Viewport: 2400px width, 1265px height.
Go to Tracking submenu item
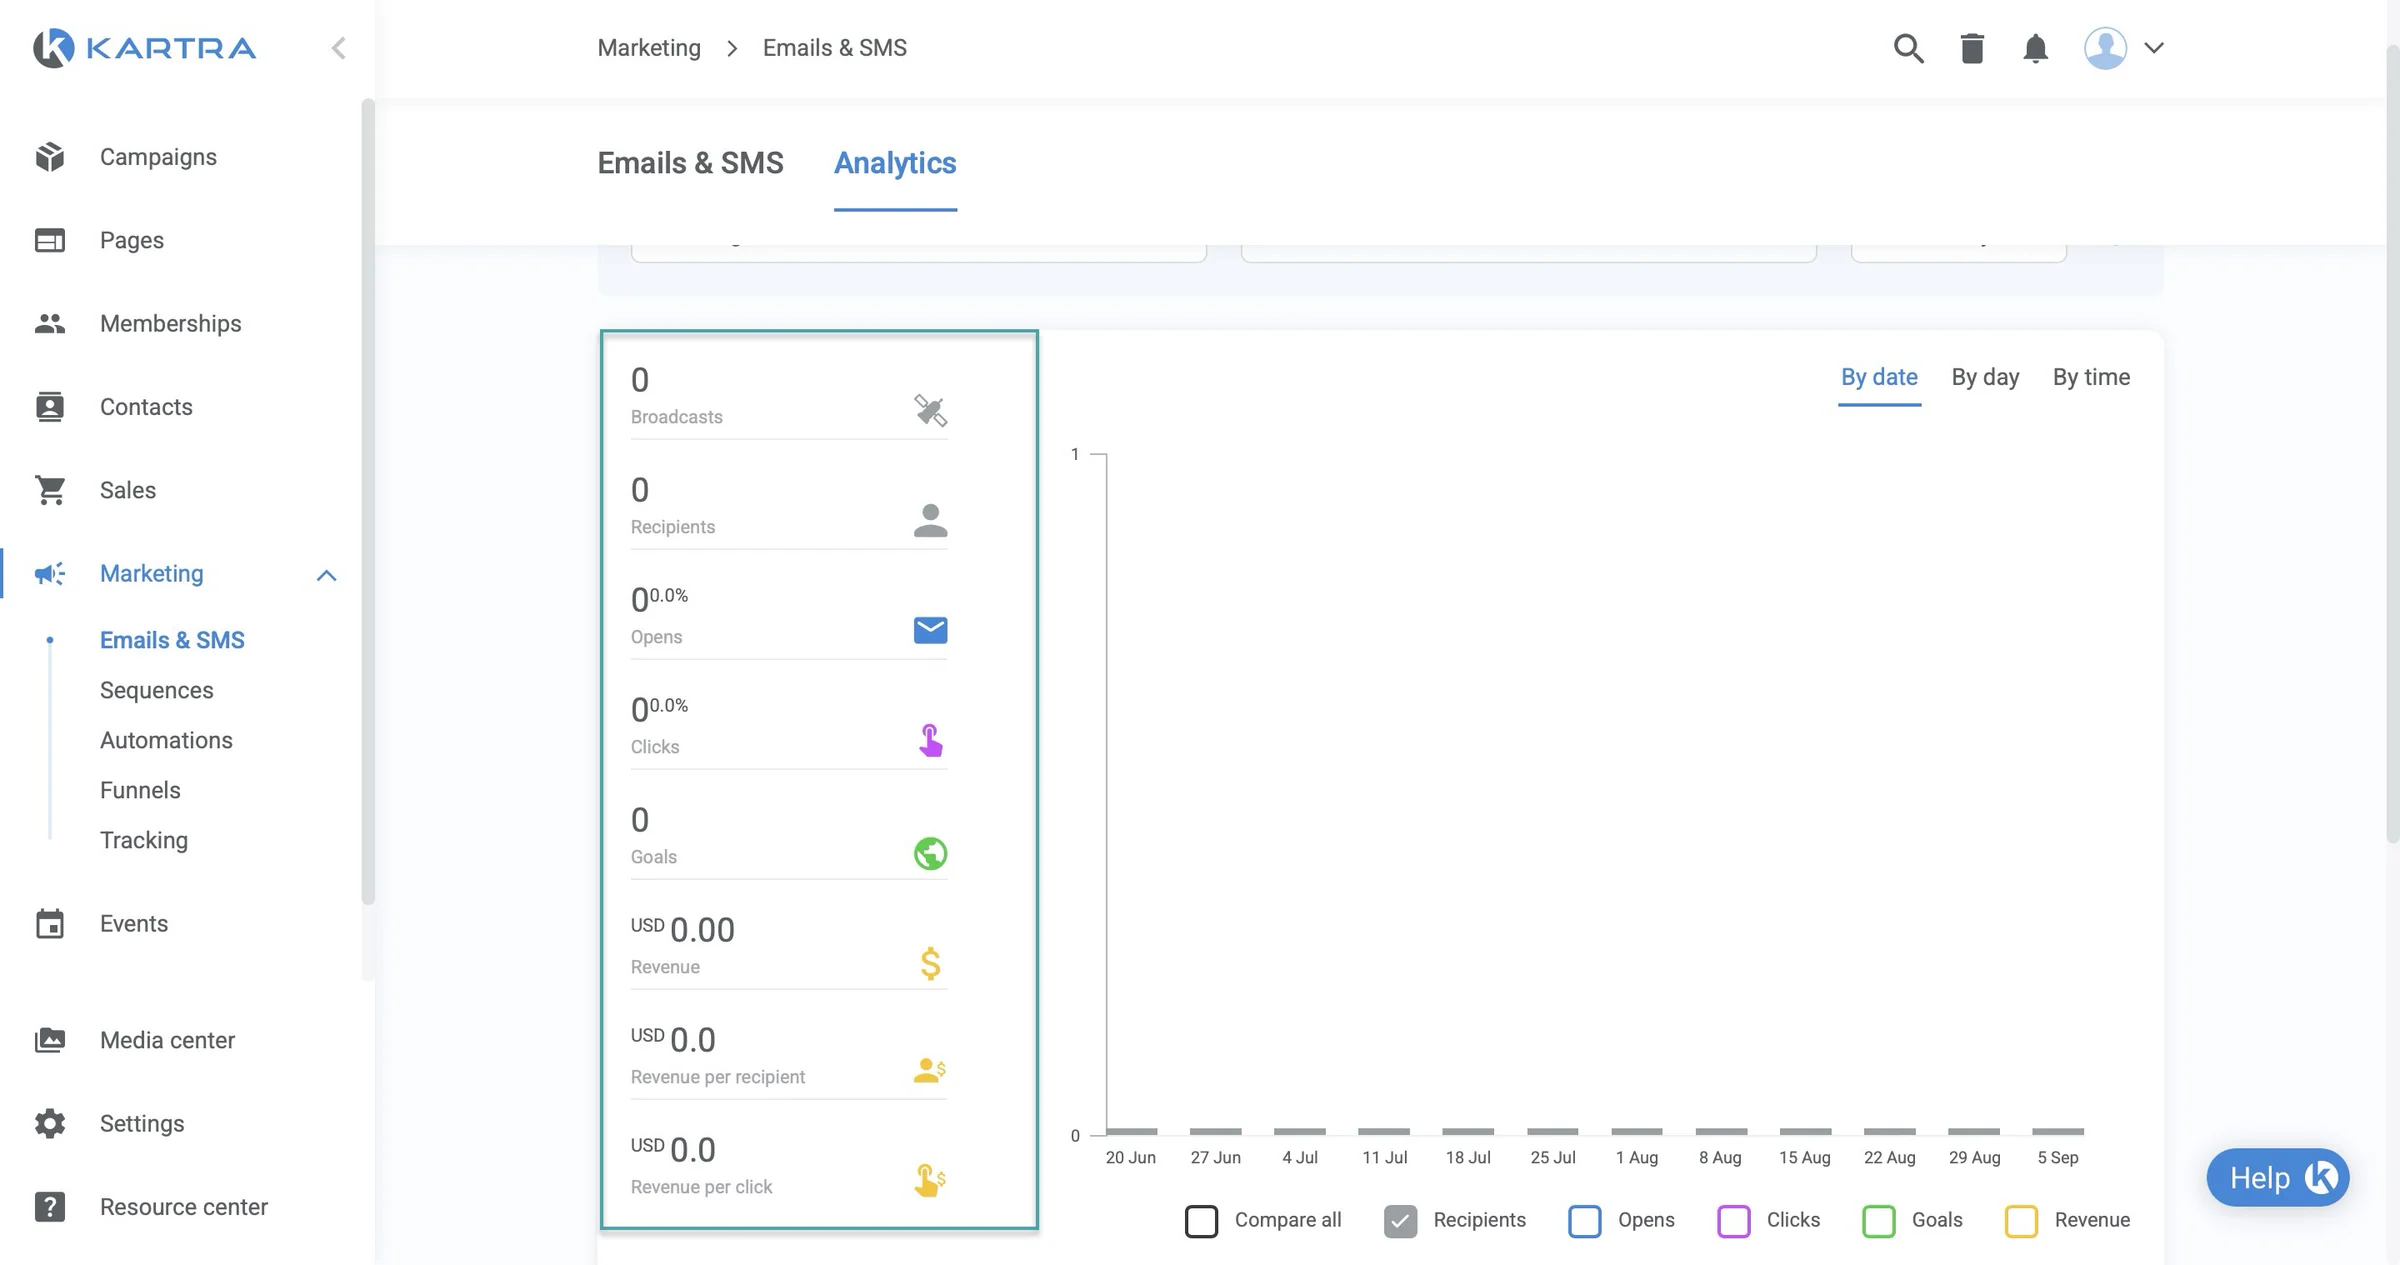(144, 840)
